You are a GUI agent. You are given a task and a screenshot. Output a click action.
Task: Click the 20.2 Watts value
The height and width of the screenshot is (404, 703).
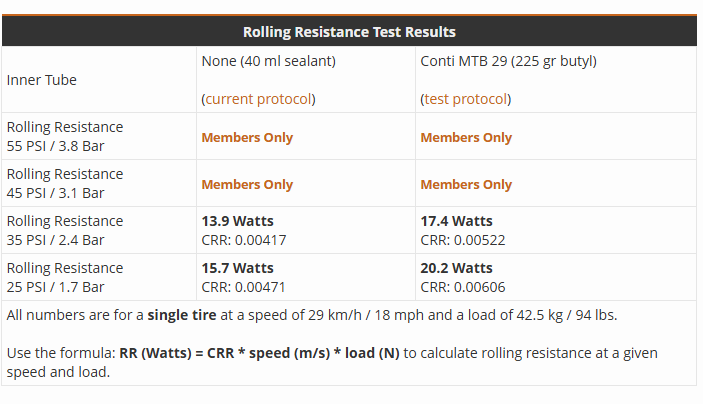(x=456, y=268)
